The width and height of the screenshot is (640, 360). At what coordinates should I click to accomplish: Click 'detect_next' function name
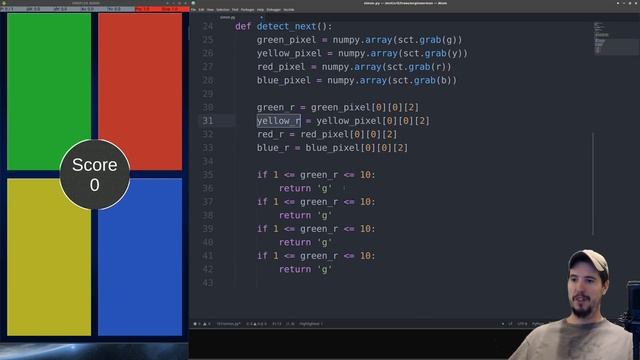click(287, 26)
